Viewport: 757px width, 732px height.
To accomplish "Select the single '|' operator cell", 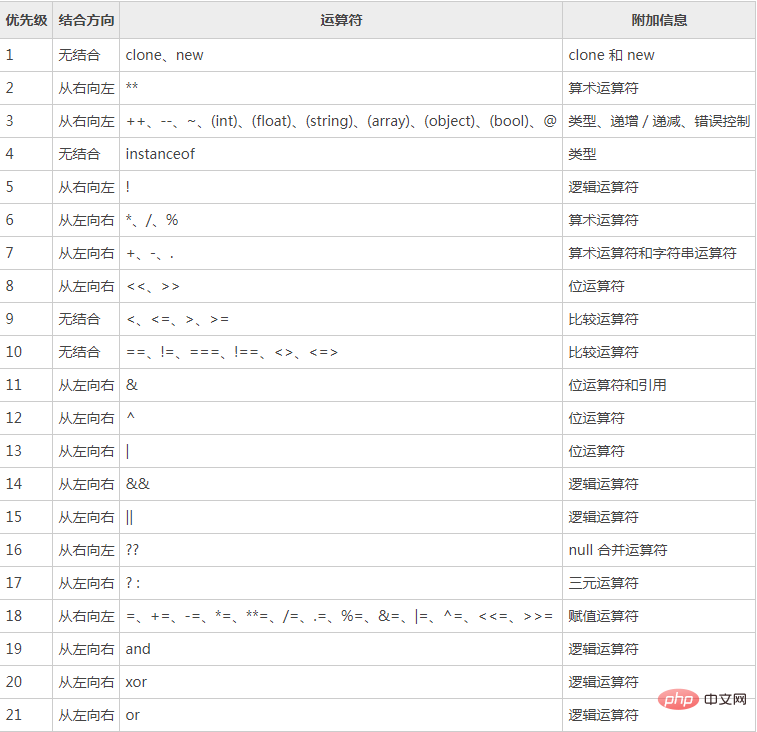I will (x=341, y=451).
